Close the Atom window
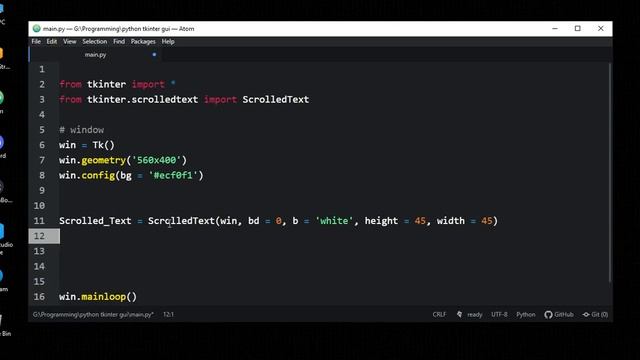The height and width of the screenshot is (360, 640). 600,29
